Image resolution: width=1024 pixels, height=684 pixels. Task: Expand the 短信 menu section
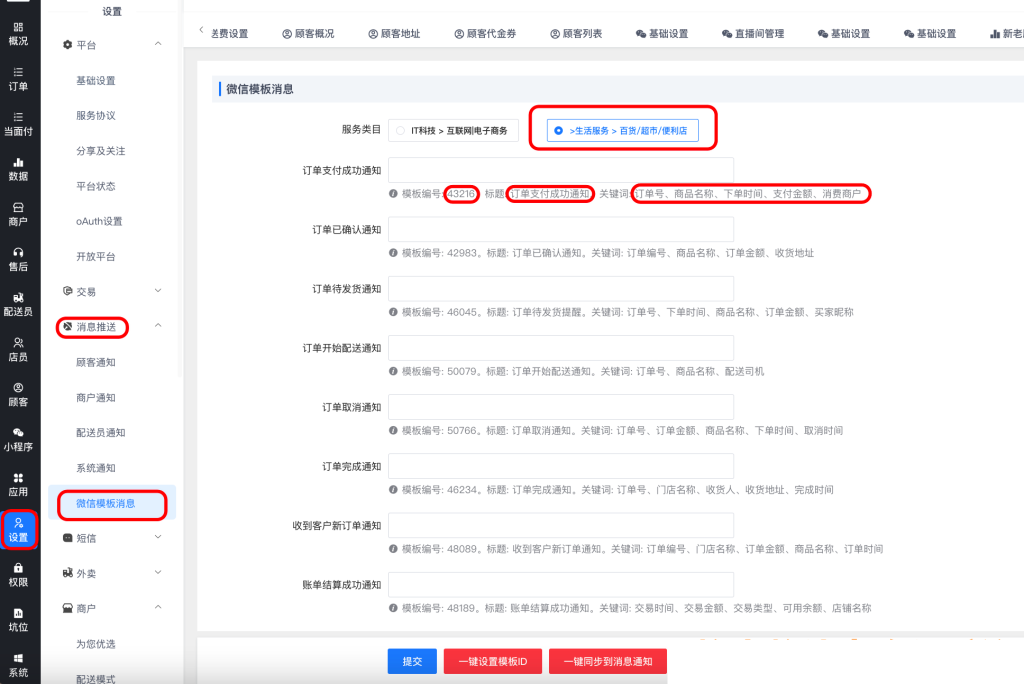coord(158,538)
